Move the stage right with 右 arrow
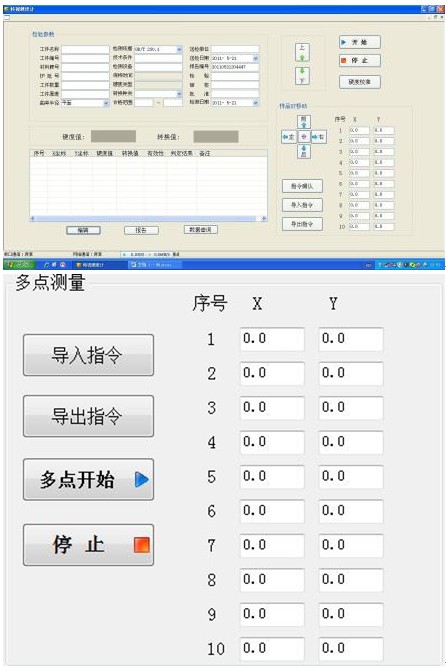The image size is (446, 671). point(318,137)
